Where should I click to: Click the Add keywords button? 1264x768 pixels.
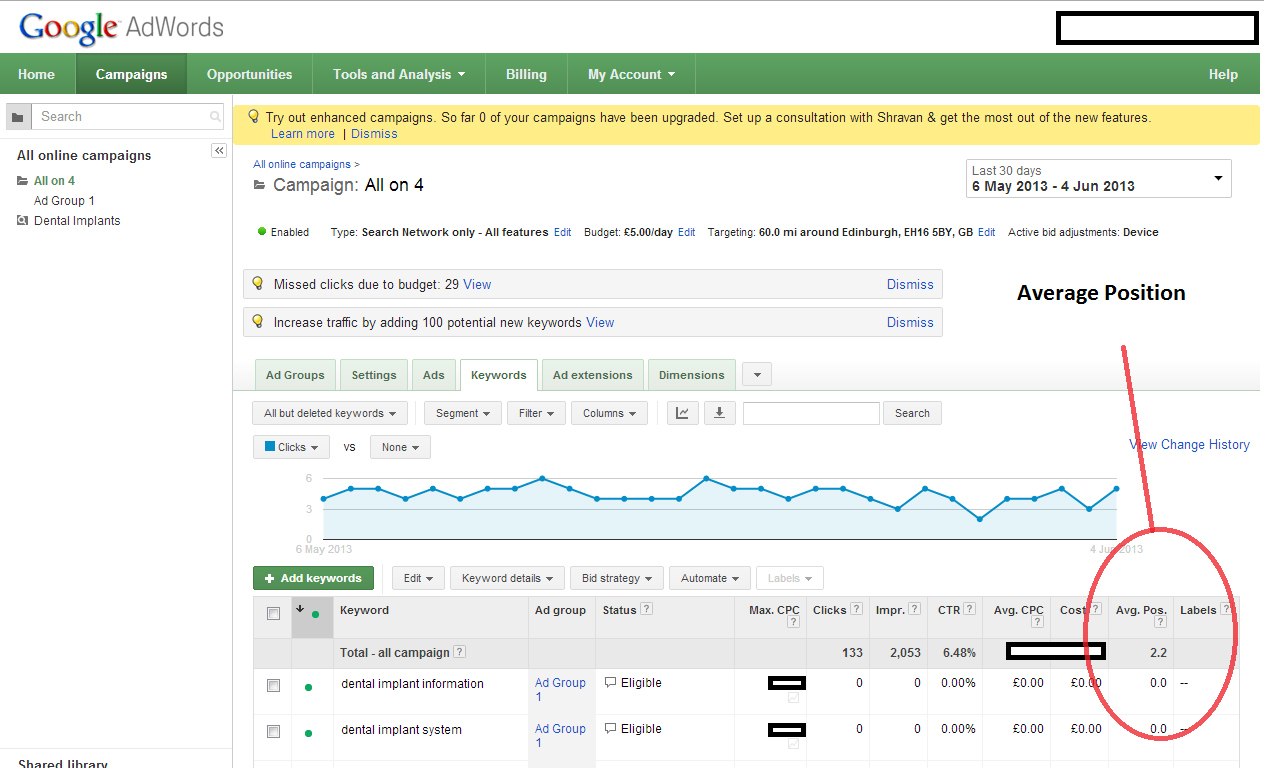pos(313,578)
